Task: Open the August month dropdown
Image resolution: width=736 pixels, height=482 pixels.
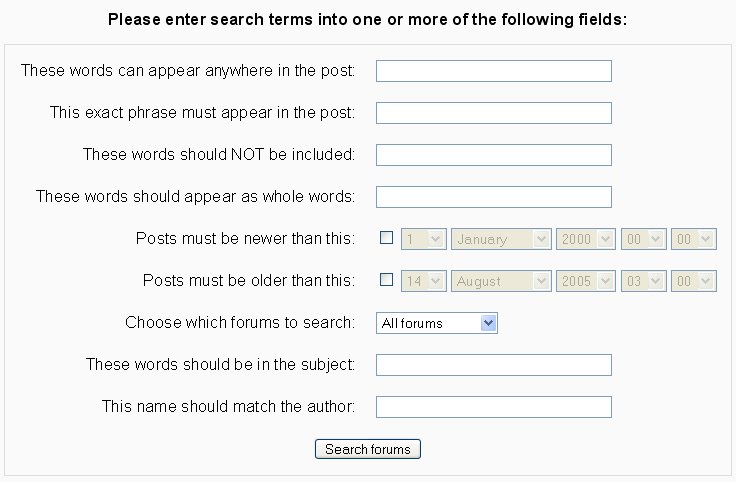Action: (501, 281)
